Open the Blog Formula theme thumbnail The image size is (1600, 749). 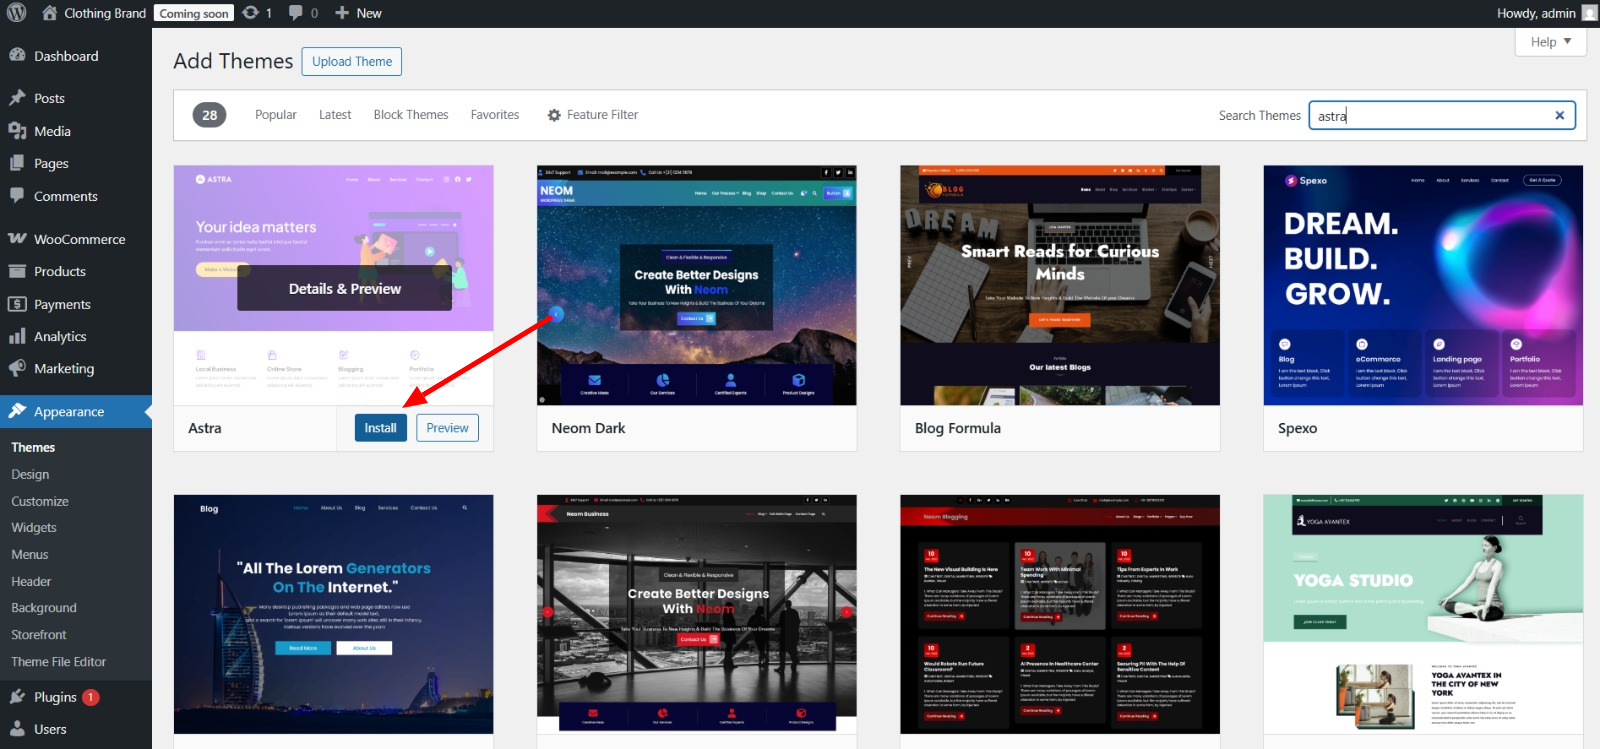(1060, 285)
